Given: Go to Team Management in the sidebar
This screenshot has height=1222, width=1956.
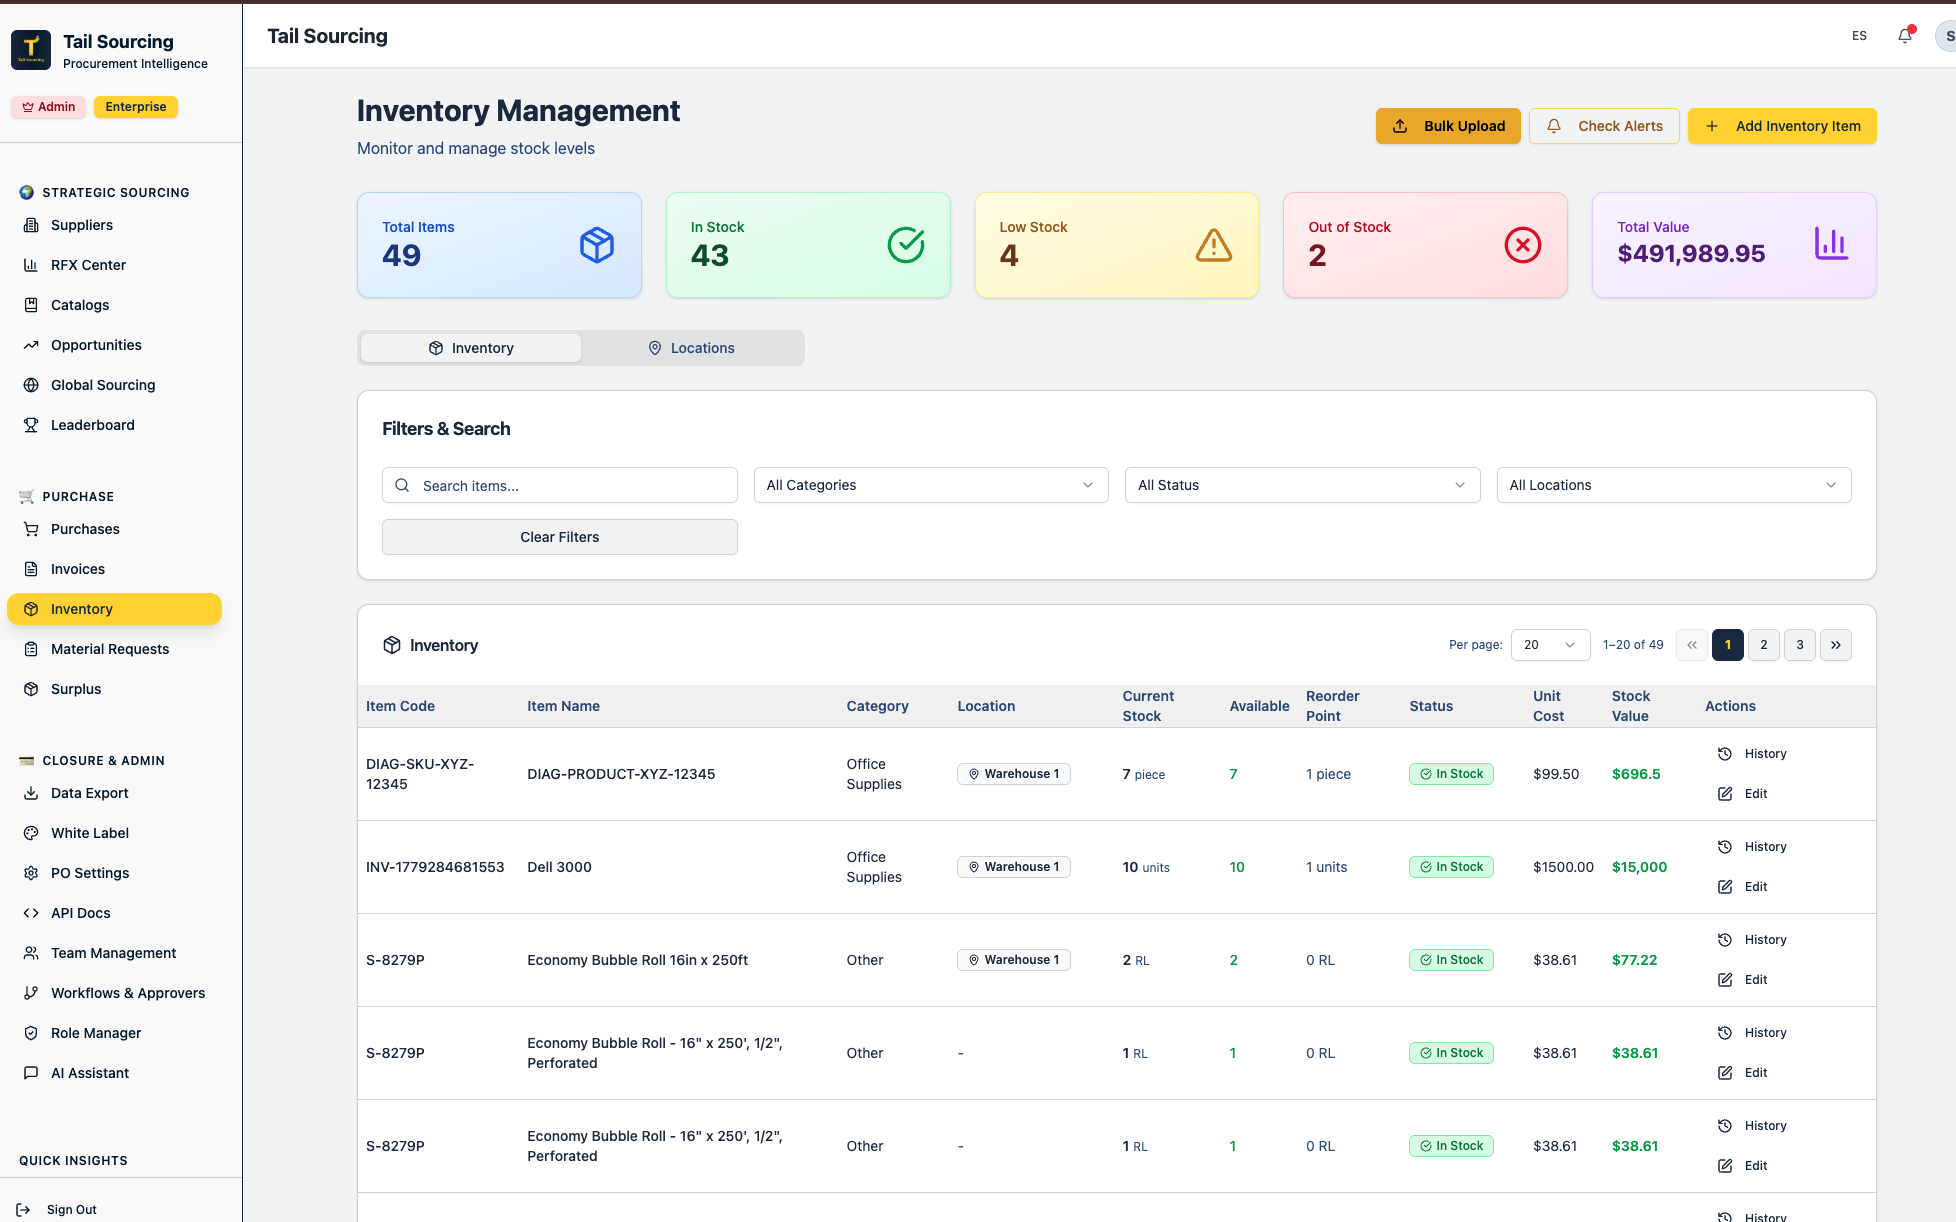Looking at the screenshot, I should (114, 953).
